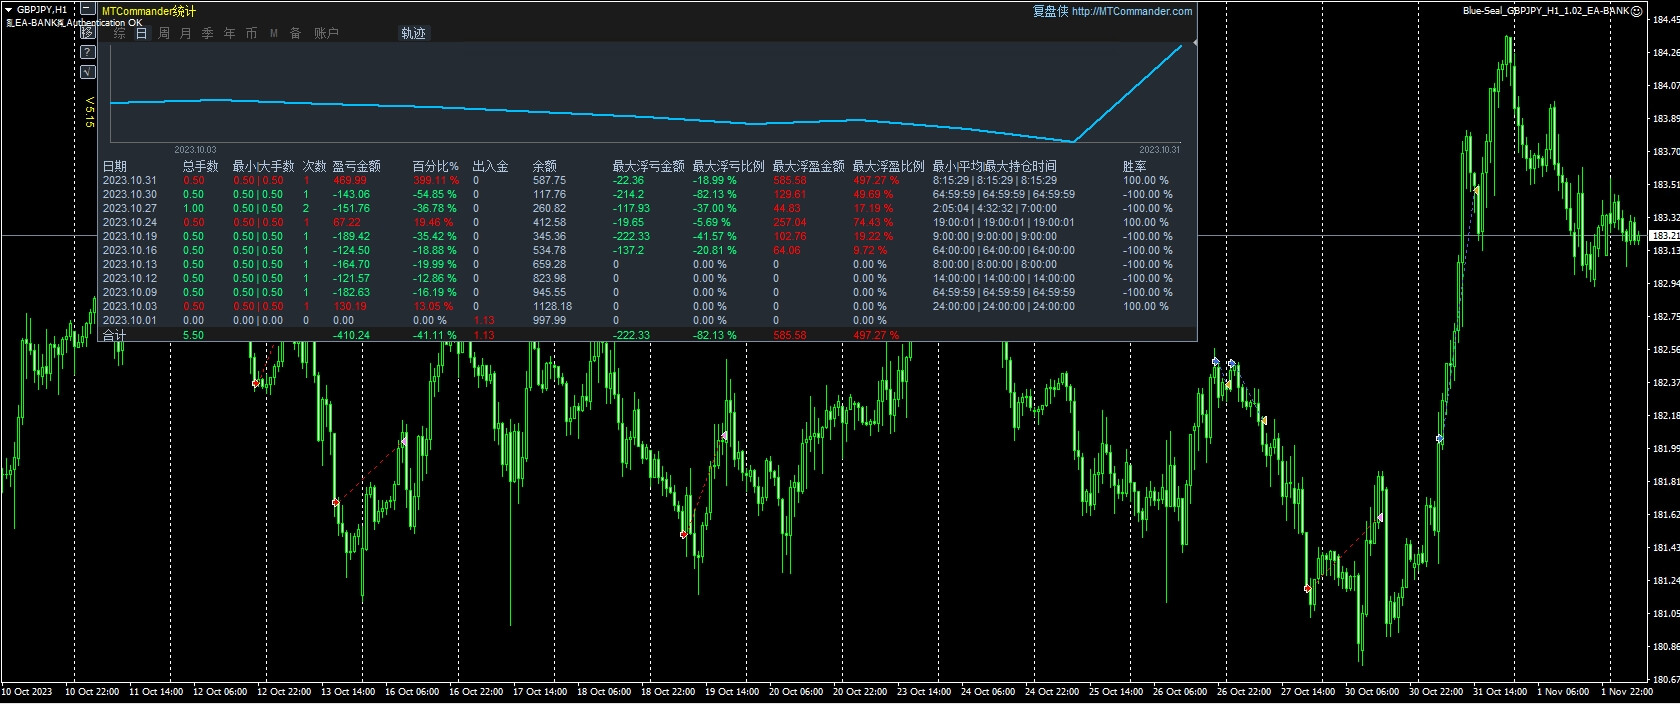Select the 综 summary tab
The image size is (1680, 705).
click(120, 33)
